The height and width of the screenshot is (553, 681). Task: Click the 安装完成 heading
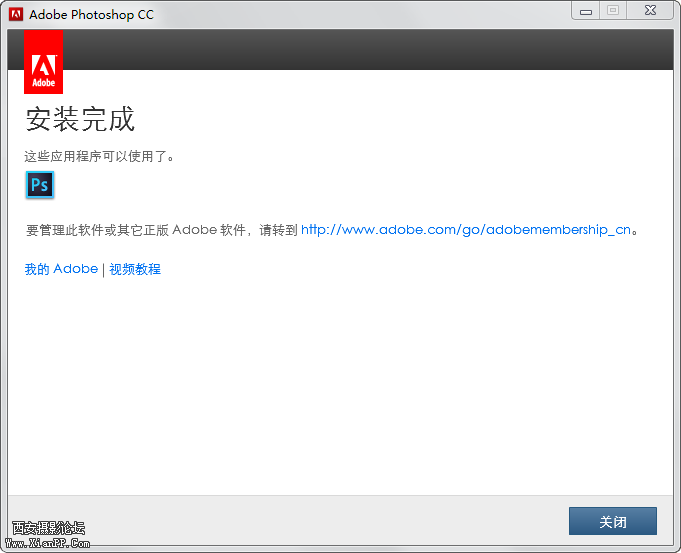(x=80, y=120)
